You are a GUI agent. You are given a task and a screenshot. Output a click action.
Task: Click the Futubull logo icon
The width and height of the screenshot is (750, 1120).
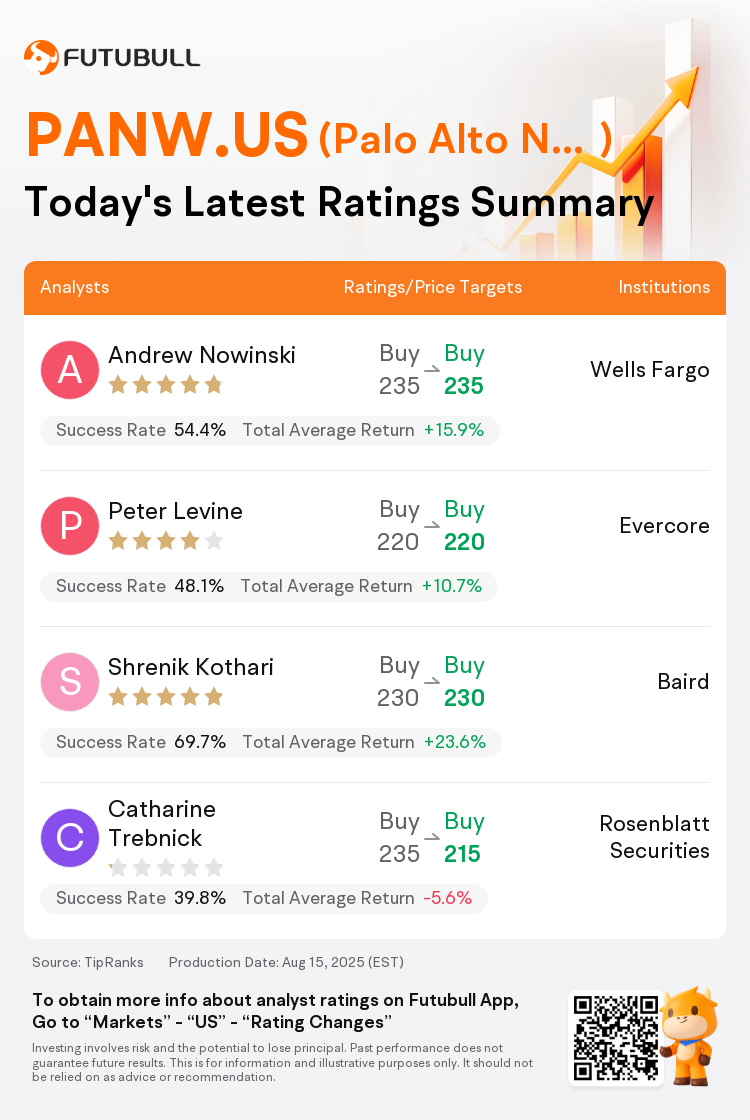tap(41, 57)
